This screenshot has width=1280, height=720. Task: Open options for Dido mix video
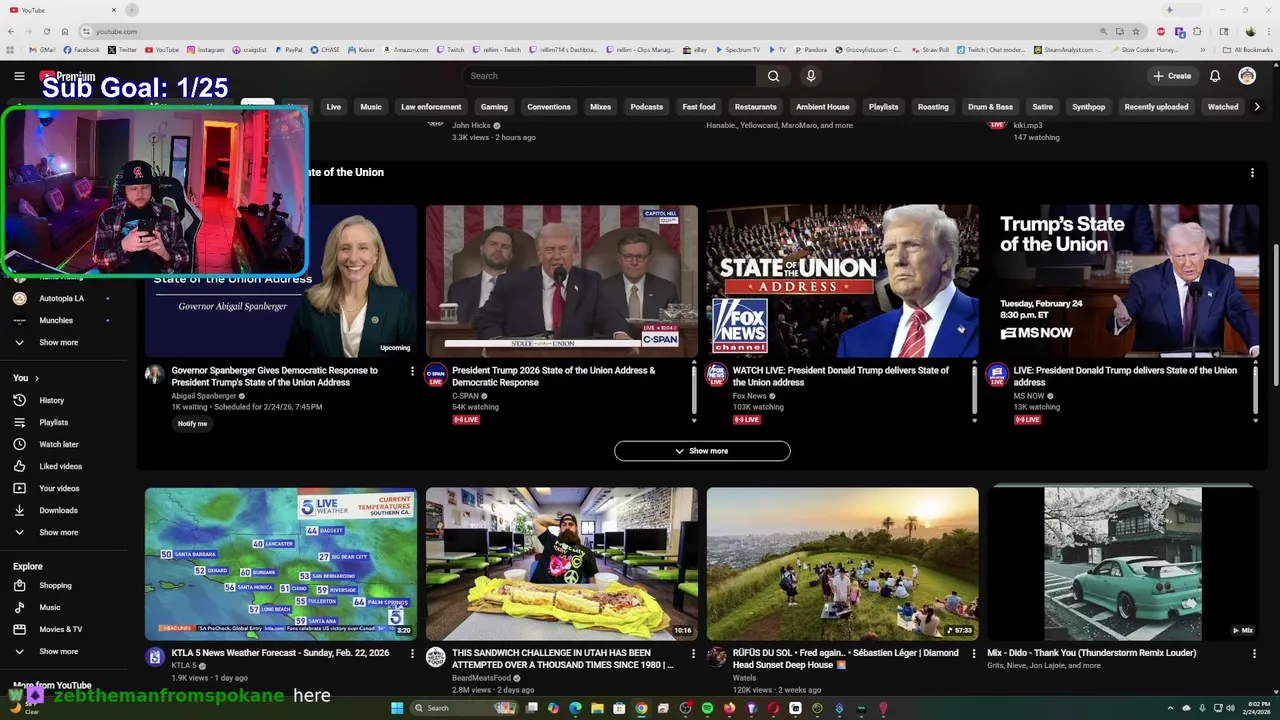click(1255, 653)
